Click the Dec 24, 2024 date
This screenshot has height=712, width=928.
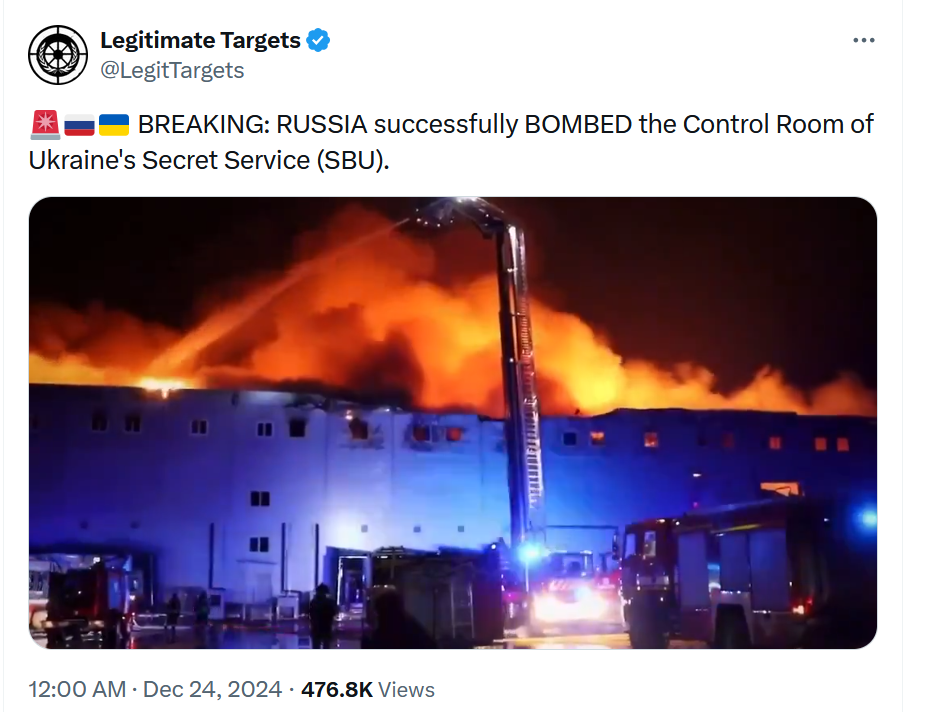point(212,690)
